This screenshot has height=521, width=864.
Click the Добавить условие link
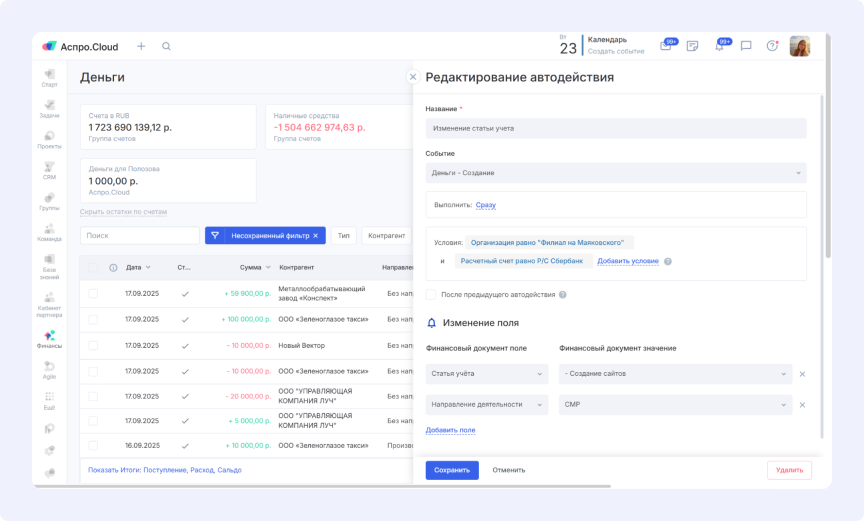[x=628, y=261]
